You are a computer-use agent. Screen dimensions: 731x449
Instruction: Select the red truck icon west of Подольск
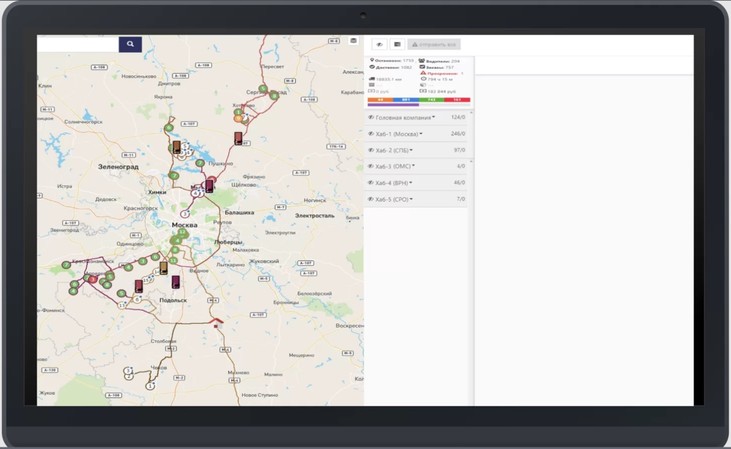pyautogui.click(x=139, y=286)
